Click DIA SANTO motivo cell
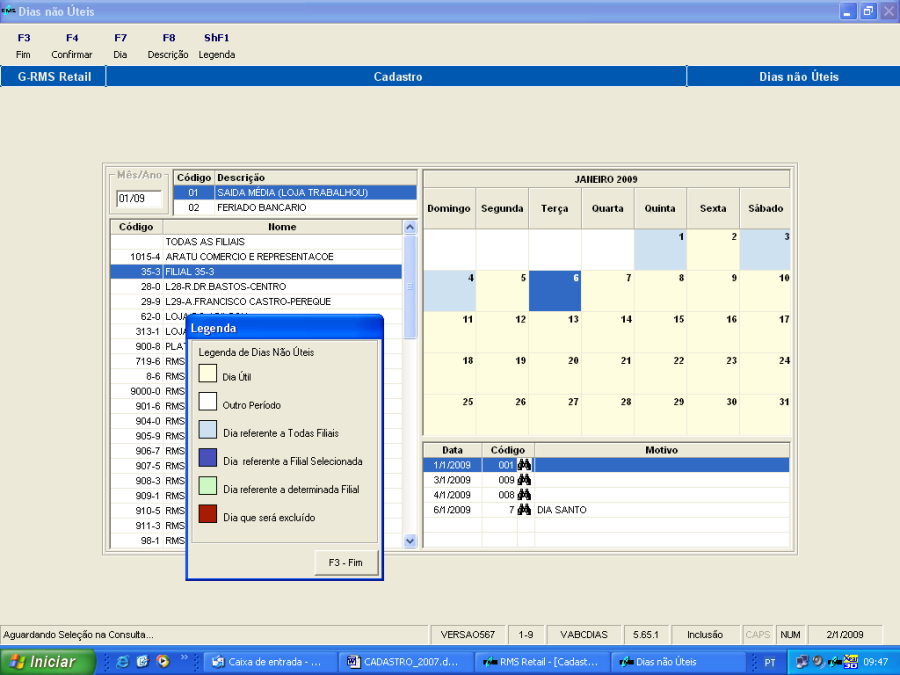This screenshot has width=900, height=675. pyautogui.click(x=662, y=510)
